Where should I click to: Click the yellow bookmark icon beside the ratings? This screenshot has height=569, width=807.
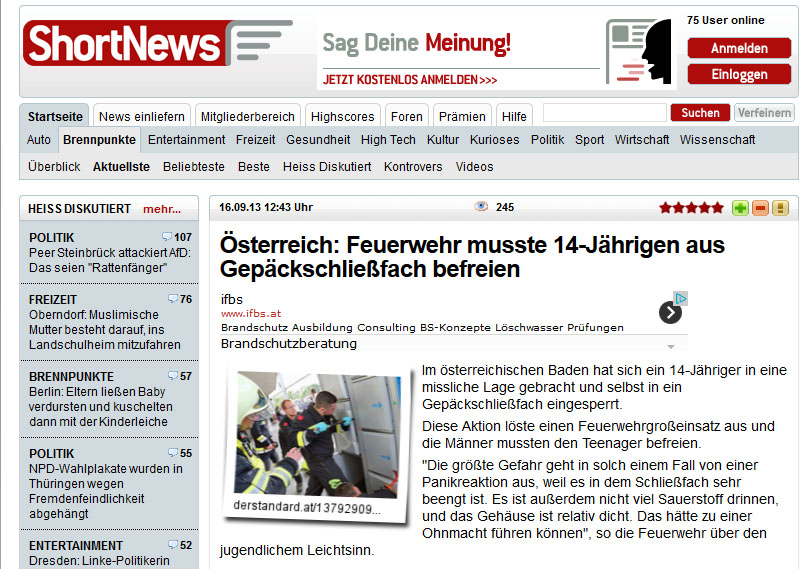pos(780,208)
